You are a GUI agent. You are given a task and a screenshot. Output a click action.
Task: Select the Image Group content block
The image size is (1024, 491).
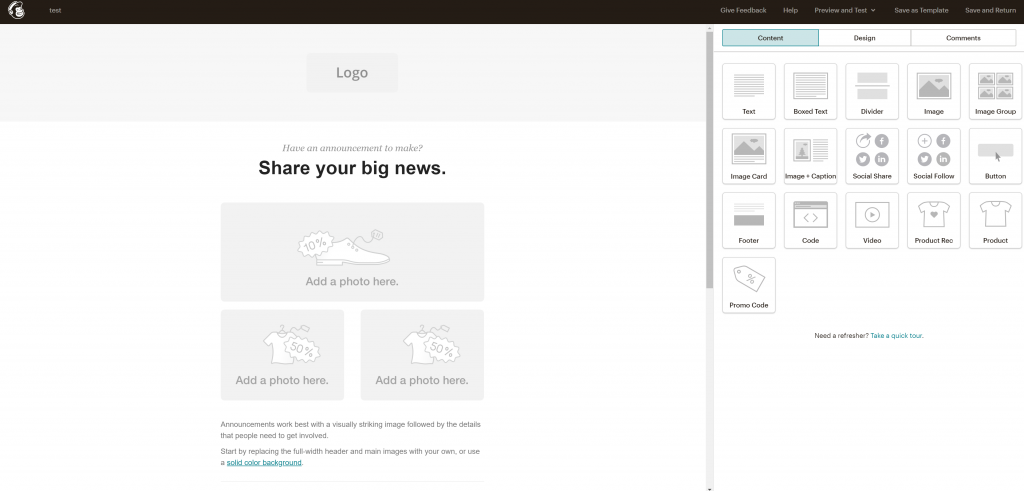pos(995,91)
